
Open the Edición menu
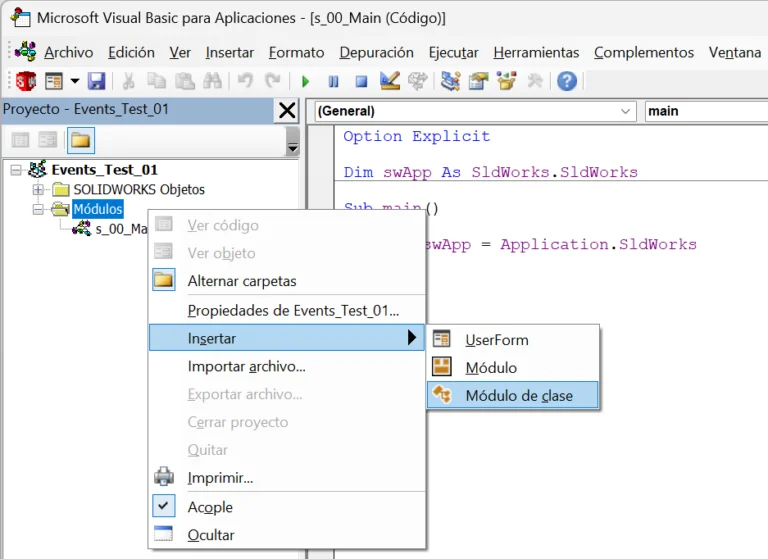[x=131, y=52]
